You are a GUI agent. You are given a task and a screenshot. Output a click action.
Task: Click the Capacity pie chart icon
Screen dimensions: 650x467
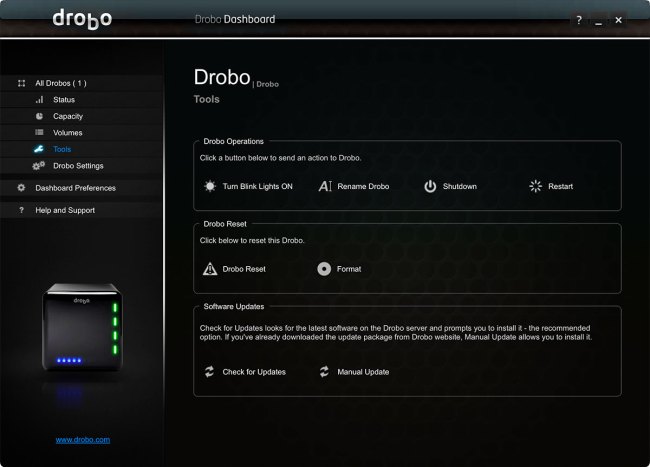point(39,116)
